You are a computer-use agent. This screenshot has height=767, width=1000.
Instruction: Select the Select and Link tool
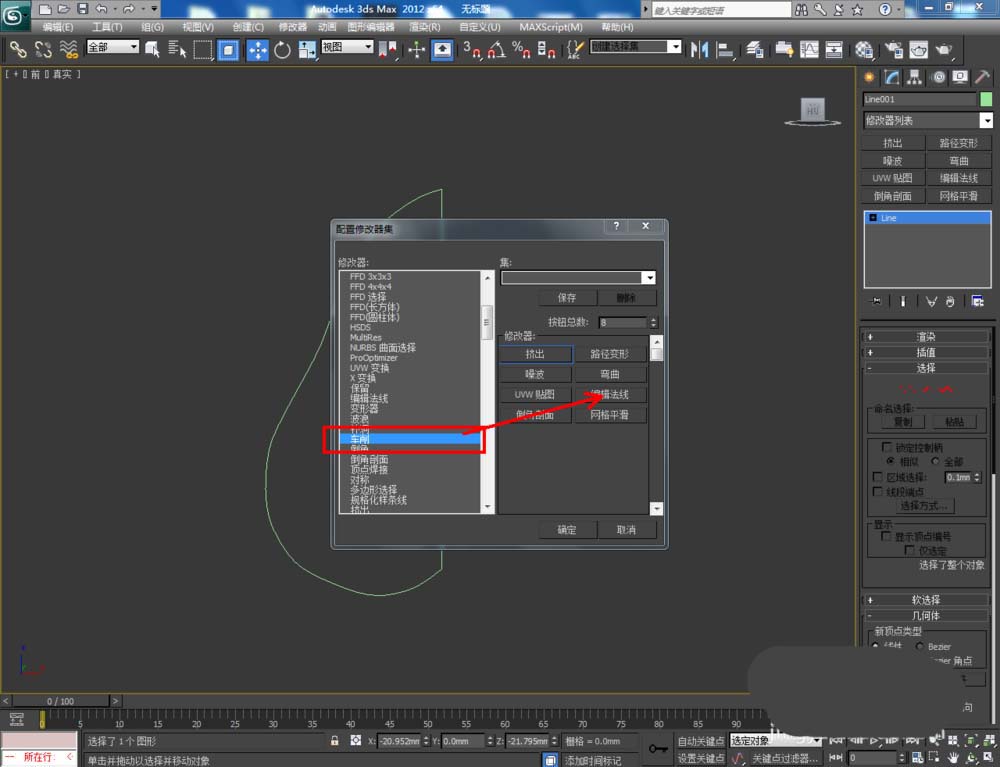17,49
